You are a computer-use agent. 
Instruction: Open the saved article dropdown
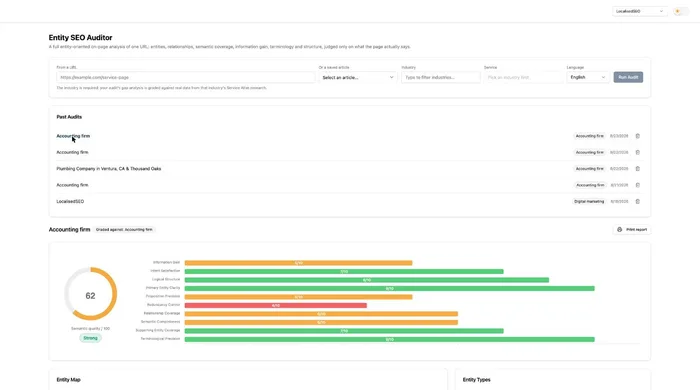358,77
